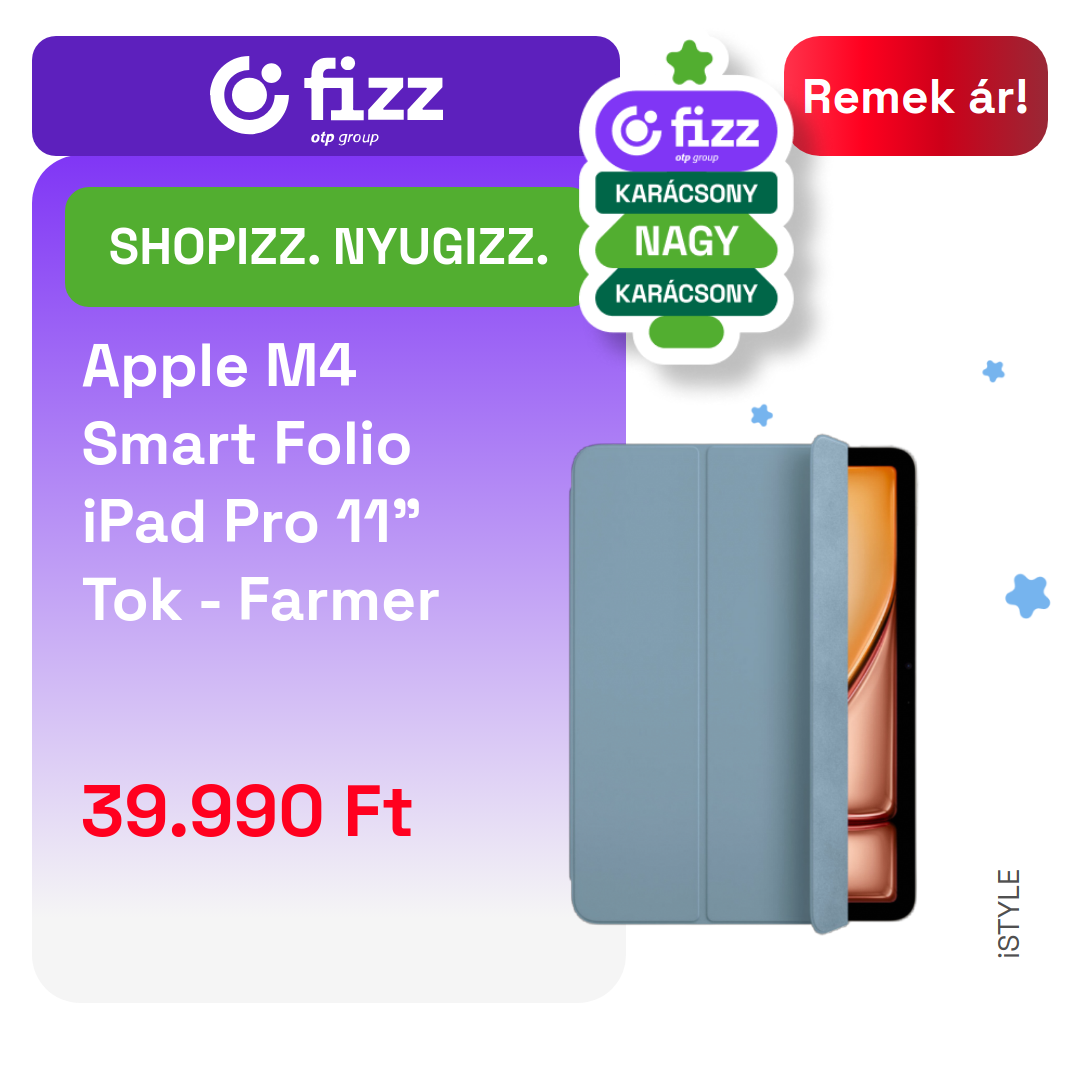Select the 'NAGY' label on the tree badge
Image resolution: width=1080 pixels, height=1080 pixels.
tap(686, 241)
